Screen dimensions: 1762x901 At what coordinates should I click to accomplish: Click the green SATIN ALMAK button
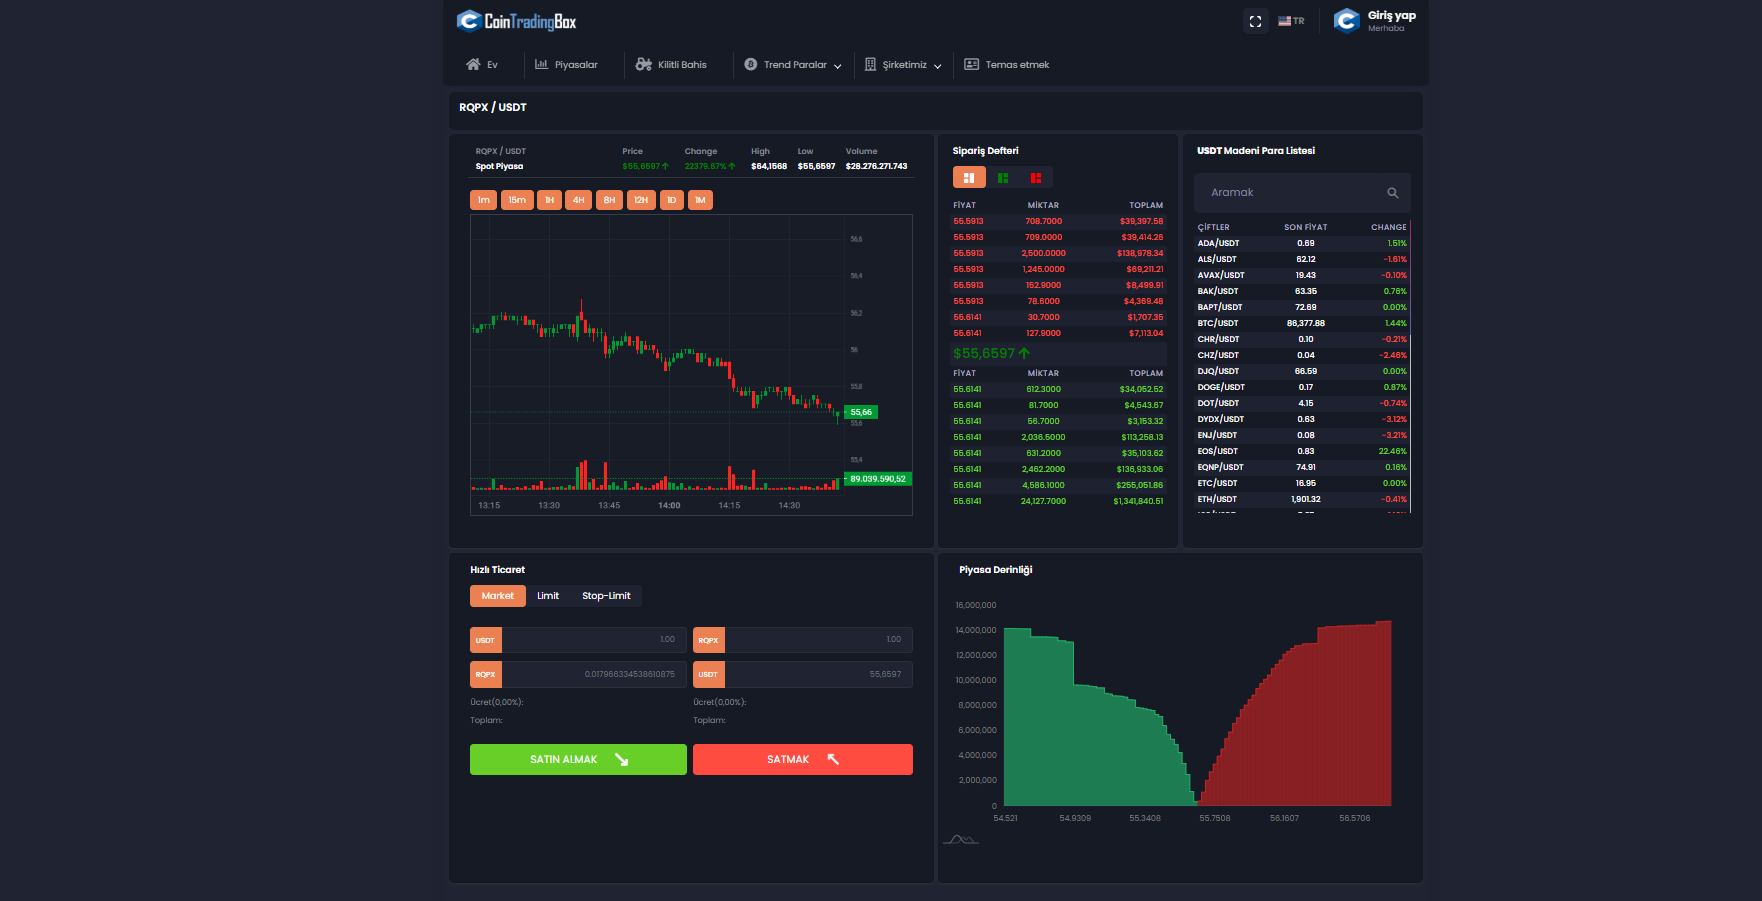tap(578, 759)
